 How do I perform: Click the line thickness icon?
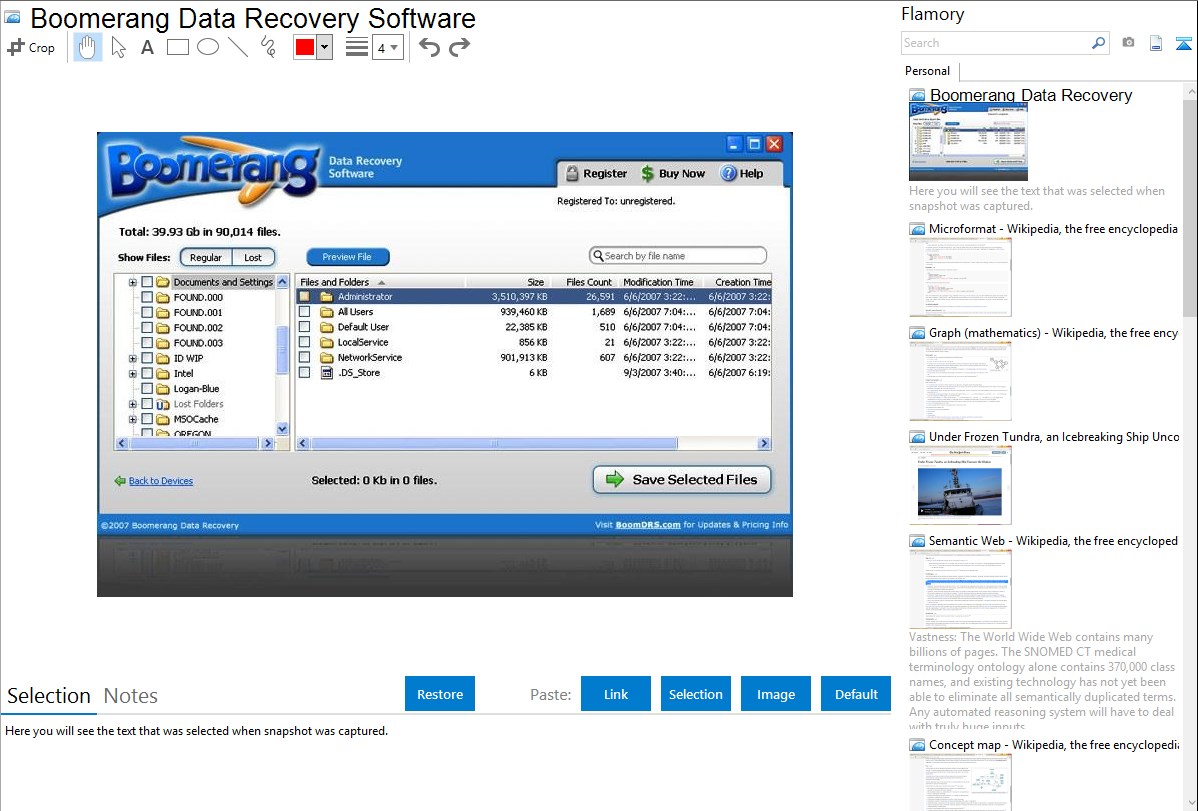[357, 47]
